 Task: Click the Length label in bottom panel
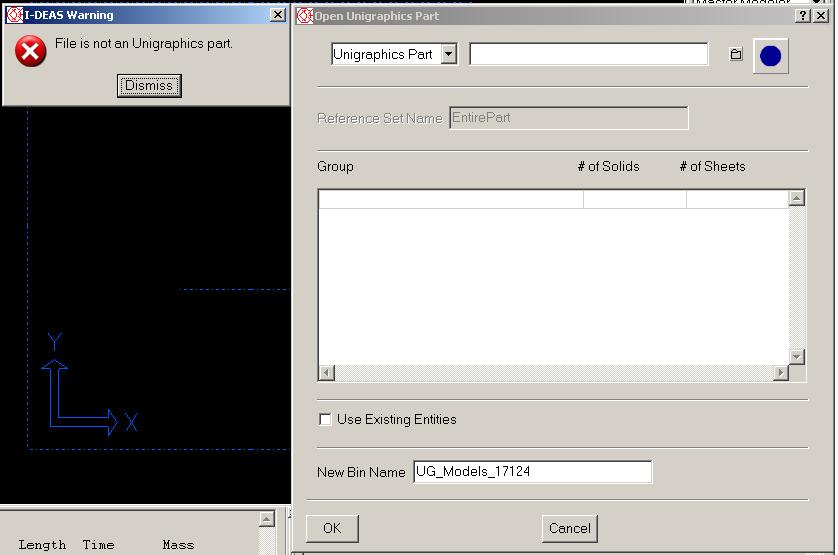[42, 545]
